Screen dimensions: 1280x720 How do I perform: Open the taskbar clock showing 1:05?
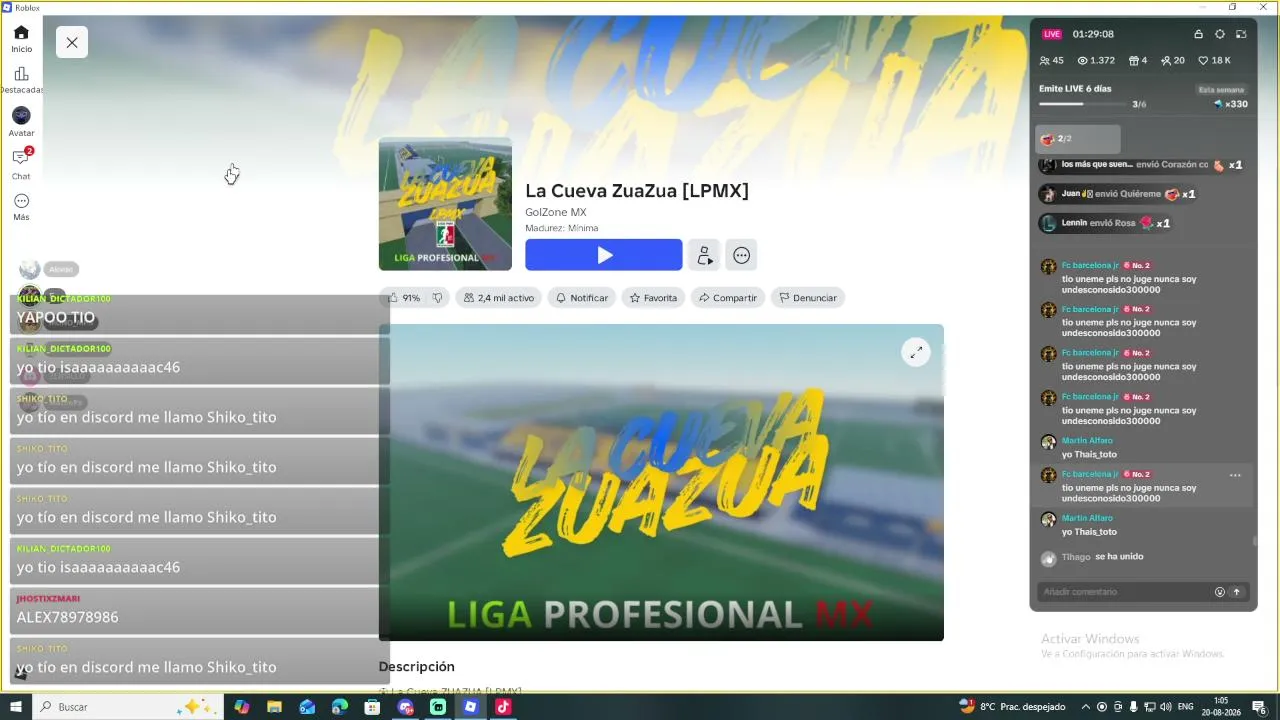pos(1221,707)
